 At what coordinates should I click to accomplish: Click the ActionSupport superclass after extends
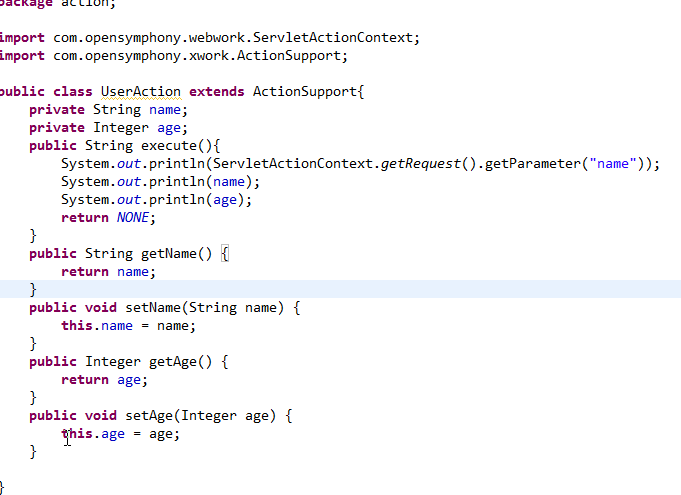point(304,92)
